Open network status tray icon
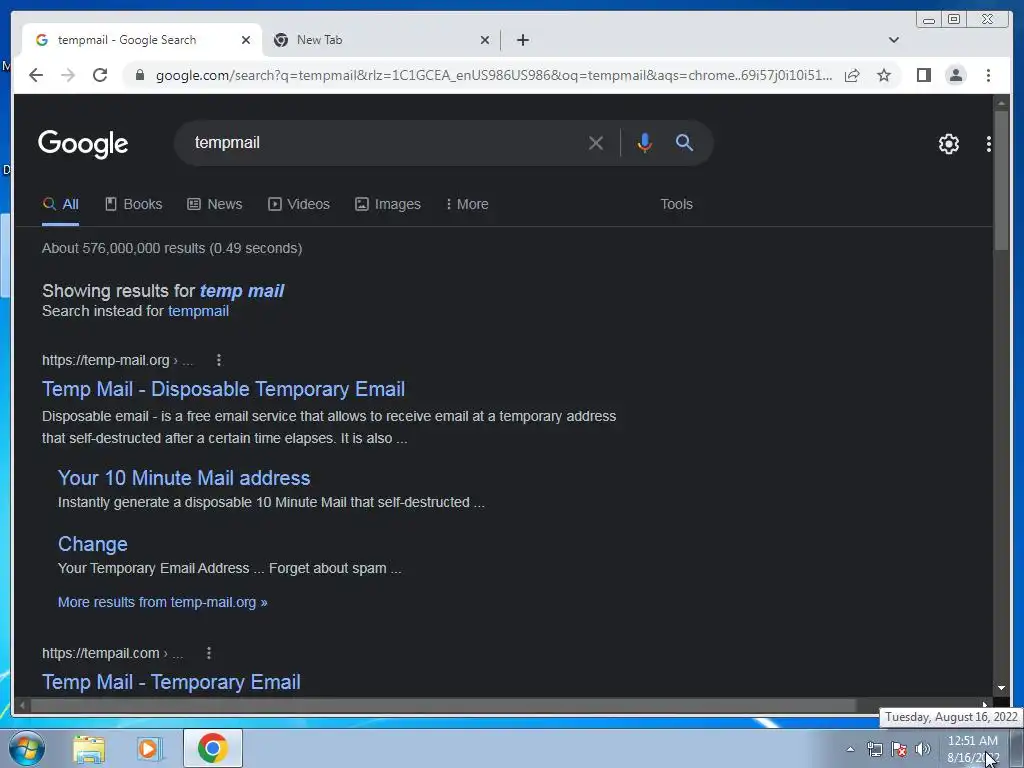Viewport: 1024px width, 768px height. pyautogui.click(x=874, y=749)
